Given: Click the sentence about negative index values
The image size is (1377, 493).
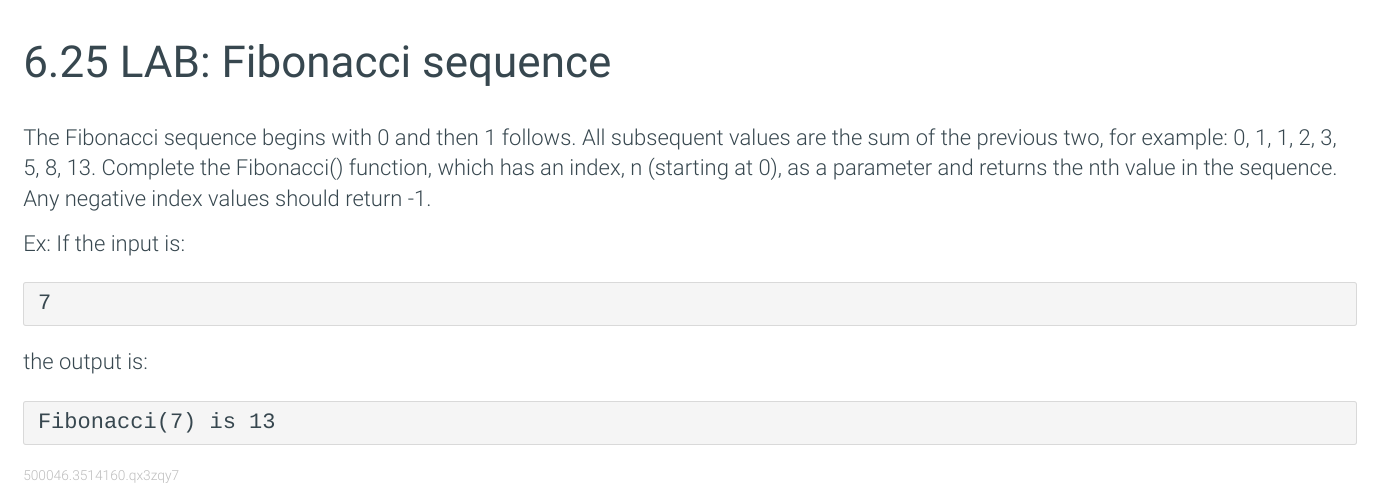Looking at the screenshot, I should pos(227,198).
